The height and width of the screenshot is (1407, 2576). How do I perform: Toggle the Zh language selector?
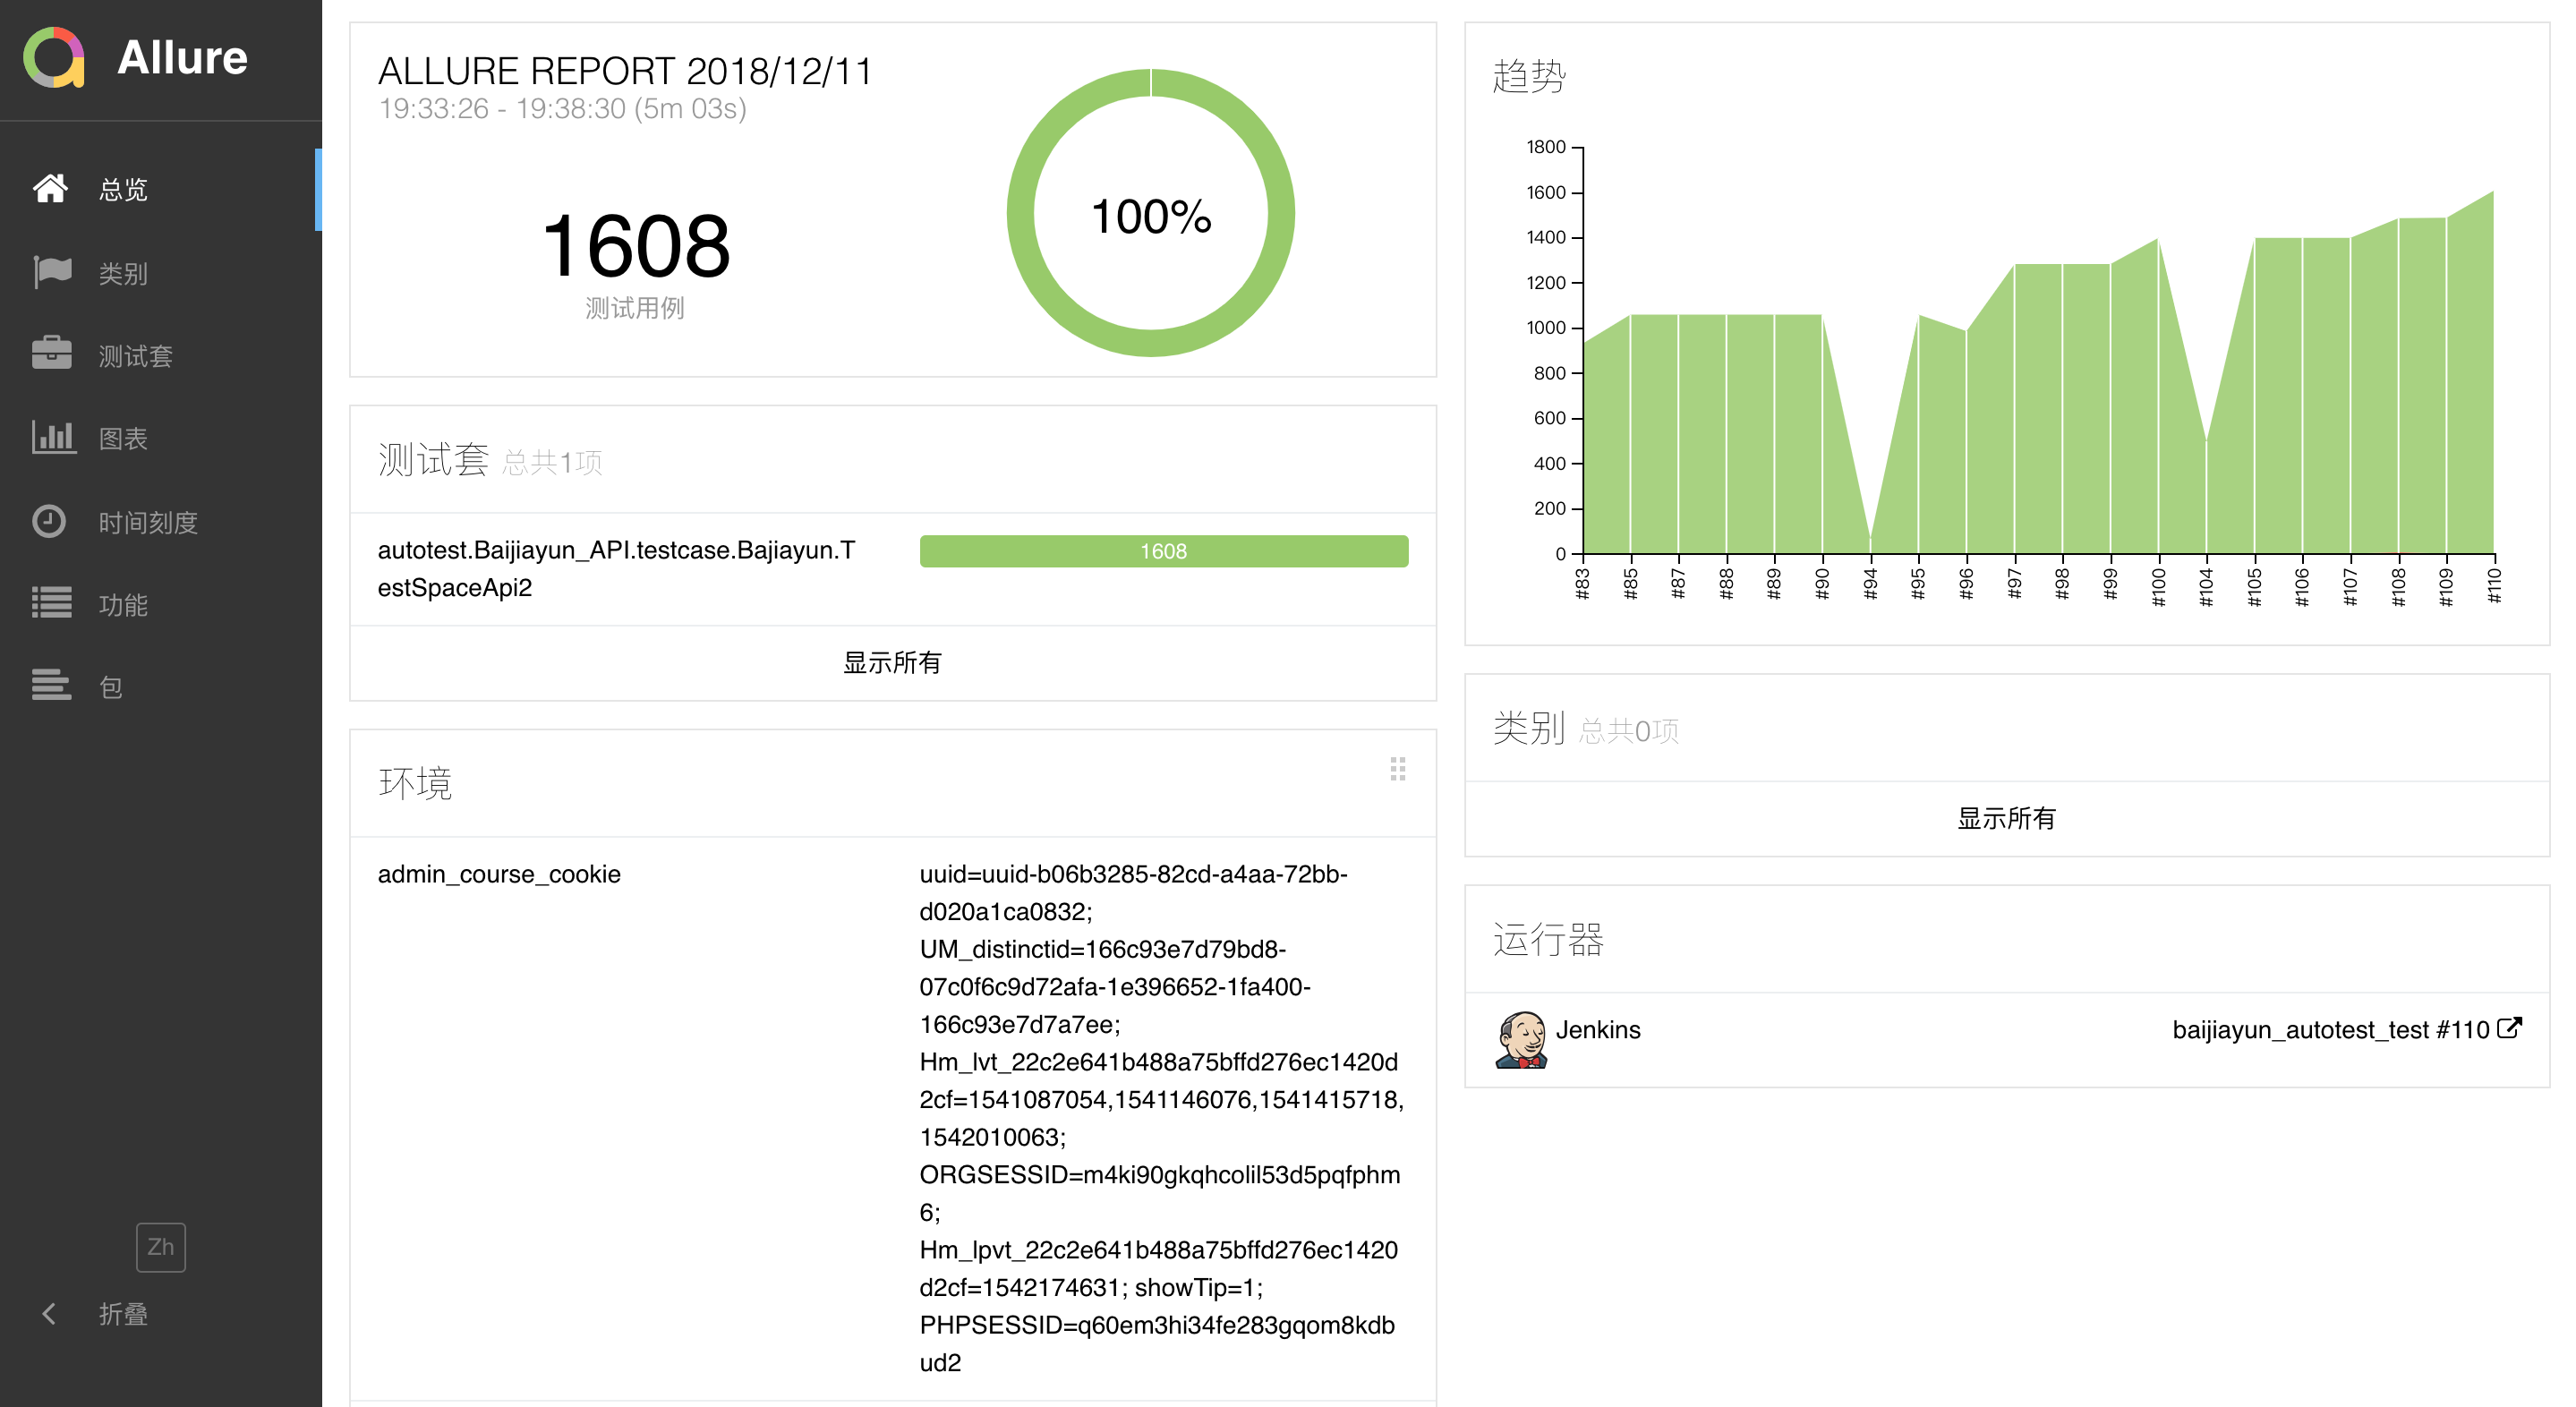click(160, 1246)
